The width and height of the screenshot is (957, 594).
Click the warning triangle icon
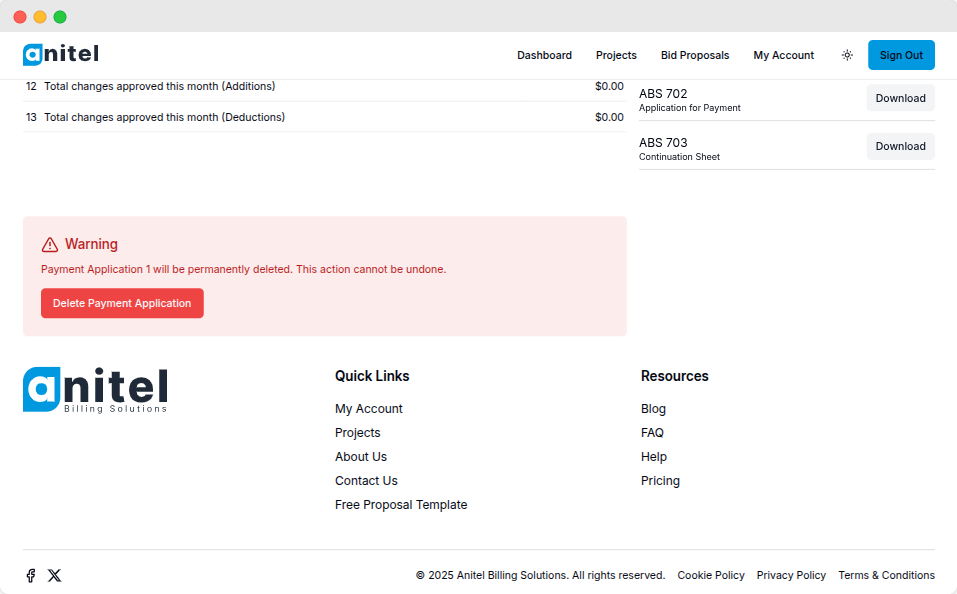[50, 243]
